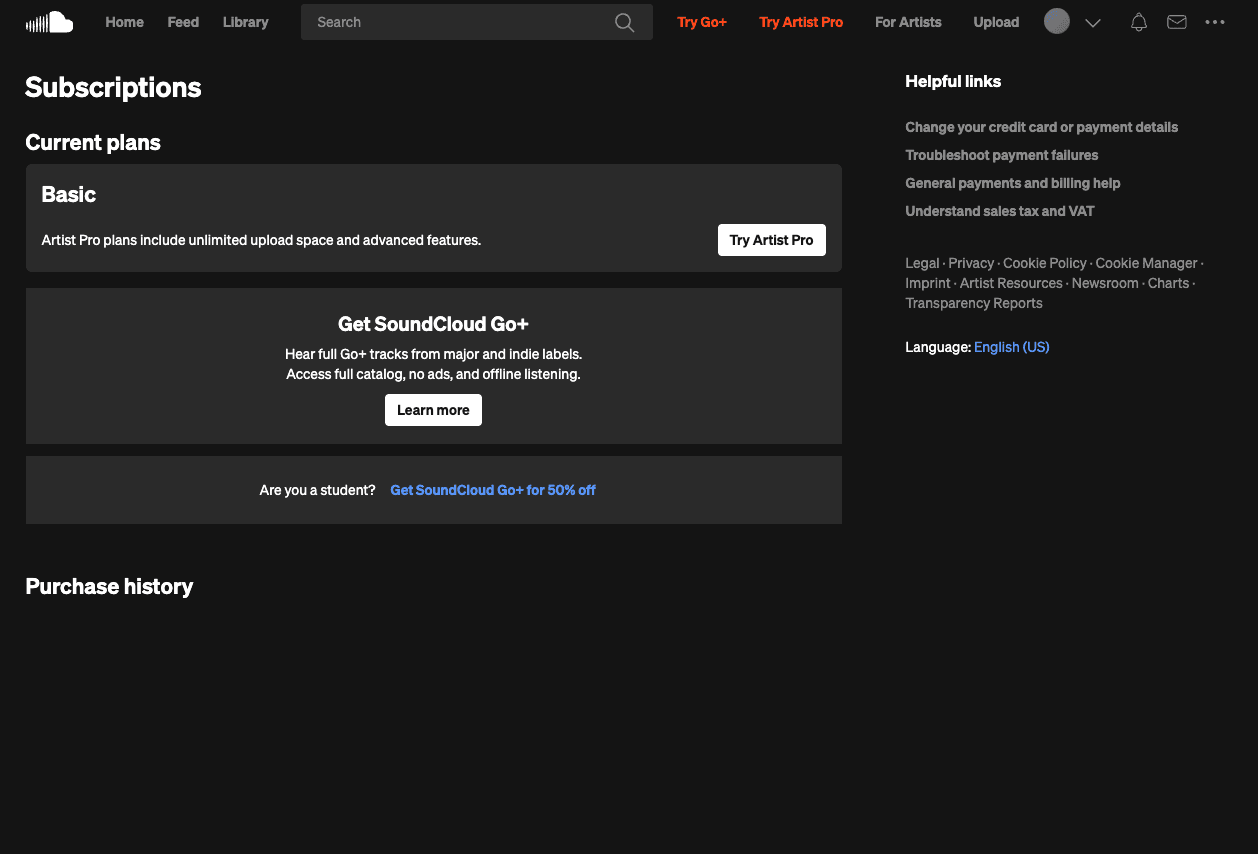Open the three-dots more menu
Viewport: 1258px width, 854px height.
coord(1215,22)
